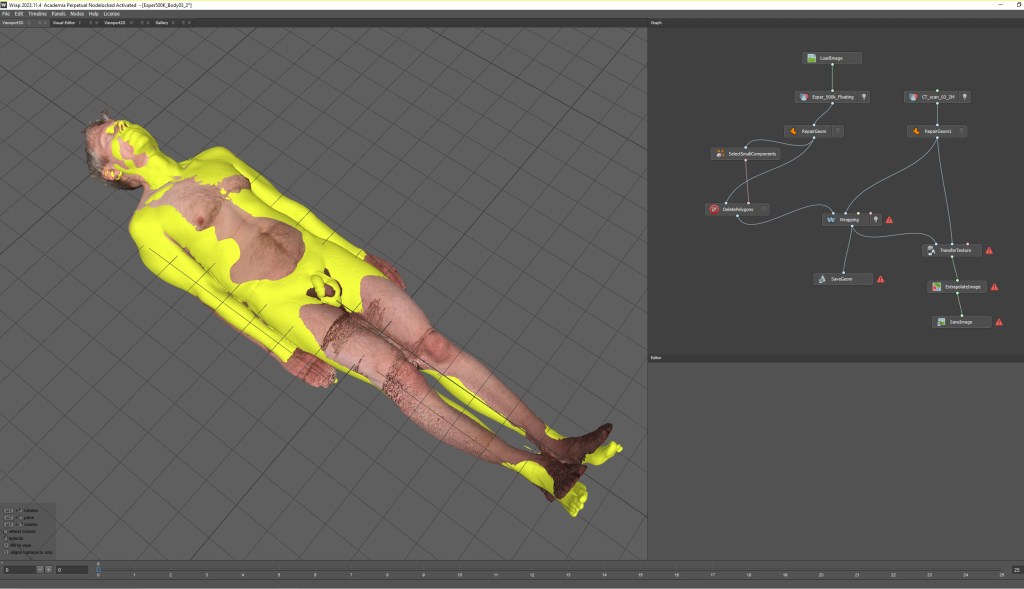Click the timeline end frame field
1024x589 pixels.
click(x=1016, y=569)
